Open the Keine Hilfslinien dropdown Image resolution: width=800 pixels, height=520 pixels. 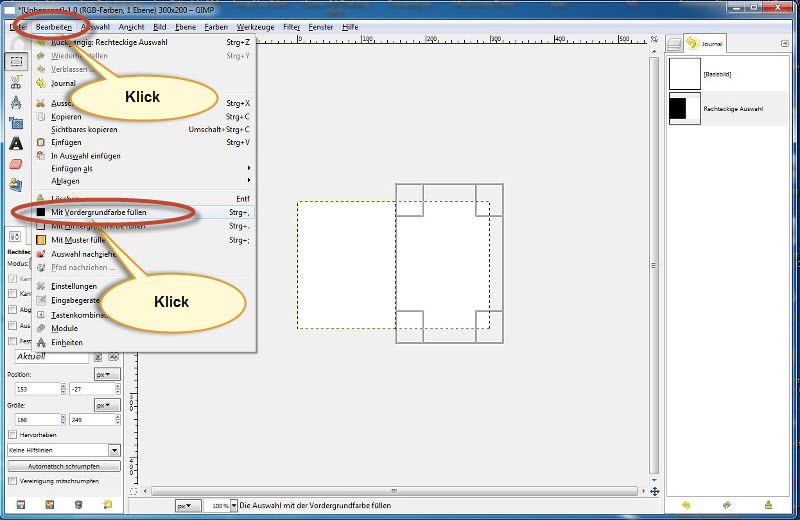[x=64, y=450]
